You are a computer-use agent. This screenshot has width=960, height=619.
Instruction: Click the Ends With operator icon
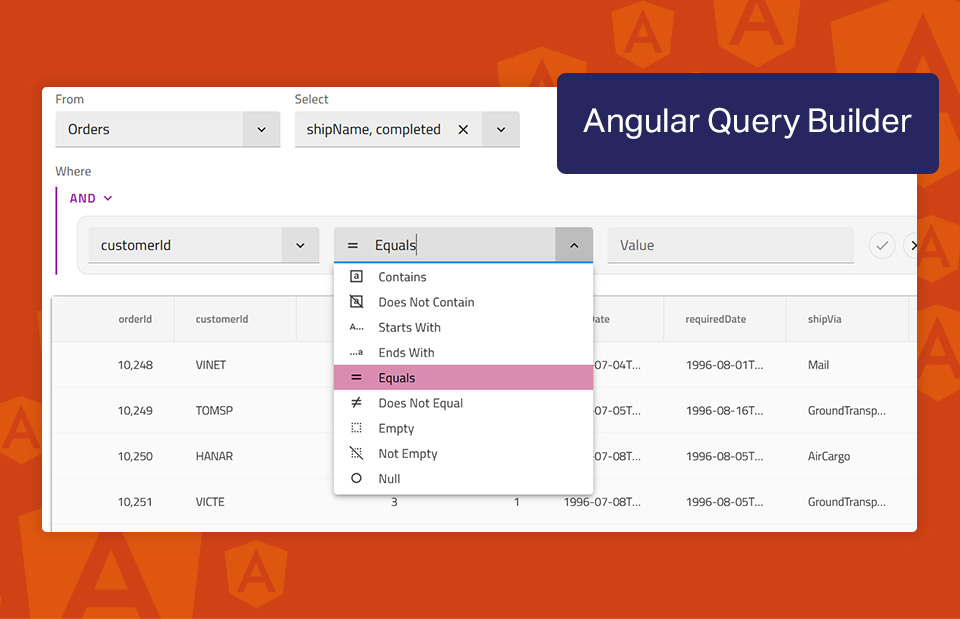pyautogui.click(x=356, y=352)
